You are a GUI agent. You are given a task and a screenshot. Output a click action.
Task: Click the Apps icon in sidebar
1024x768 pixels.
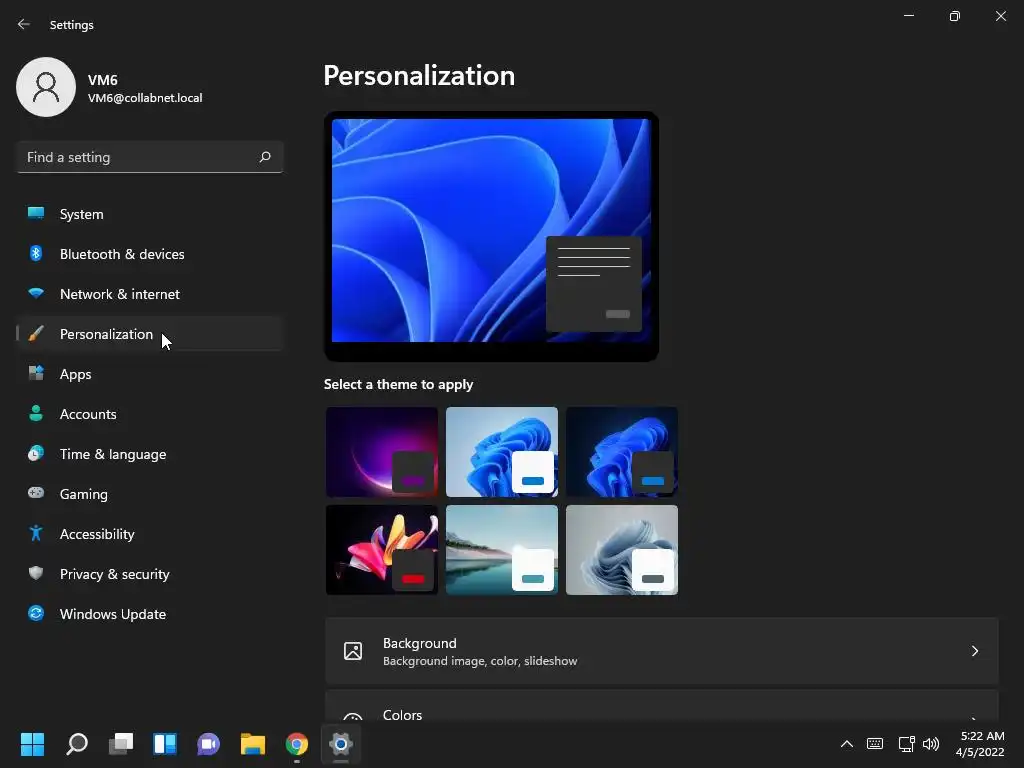point(36,374)
